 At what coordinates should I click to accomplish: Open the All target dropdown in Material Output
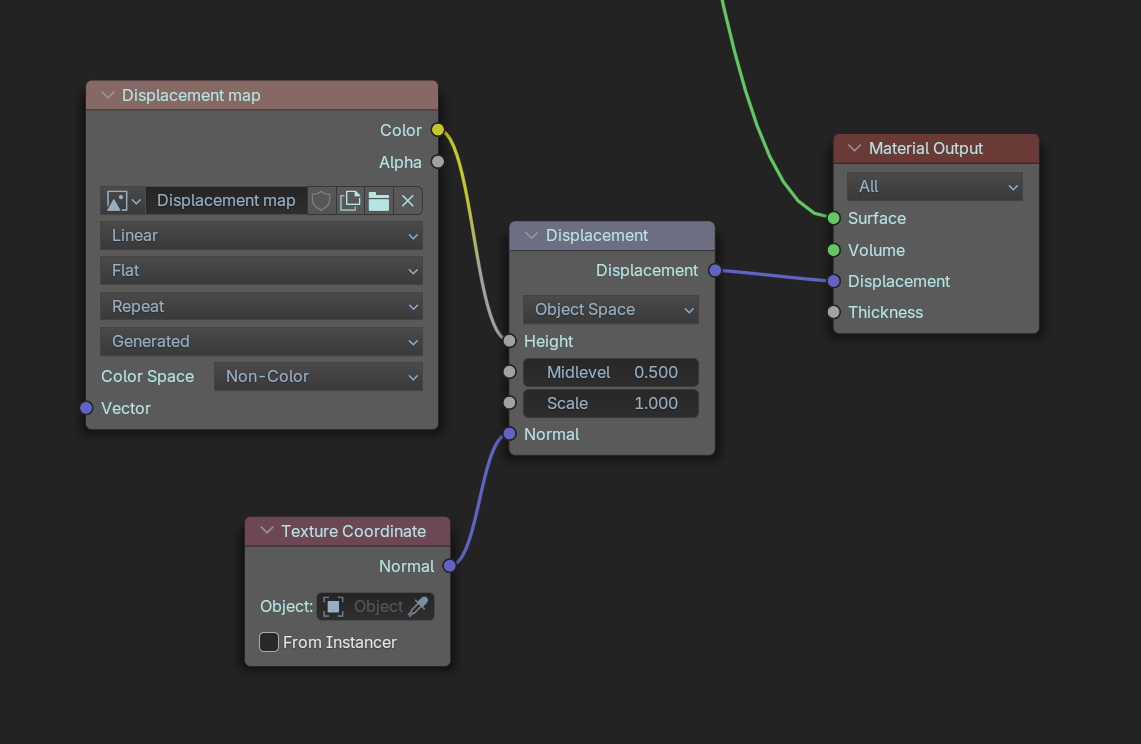tap(934, 186)
